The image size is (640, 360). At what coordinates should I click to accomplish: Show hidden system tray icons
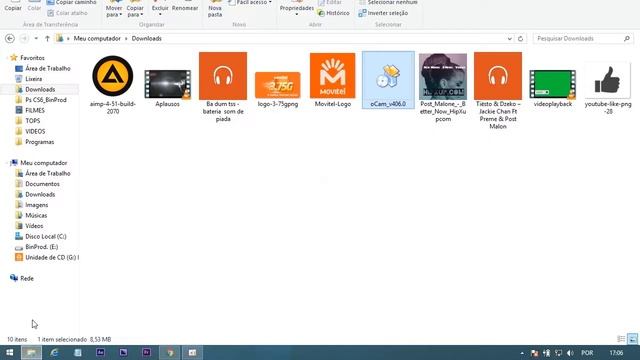click(522, 353)
